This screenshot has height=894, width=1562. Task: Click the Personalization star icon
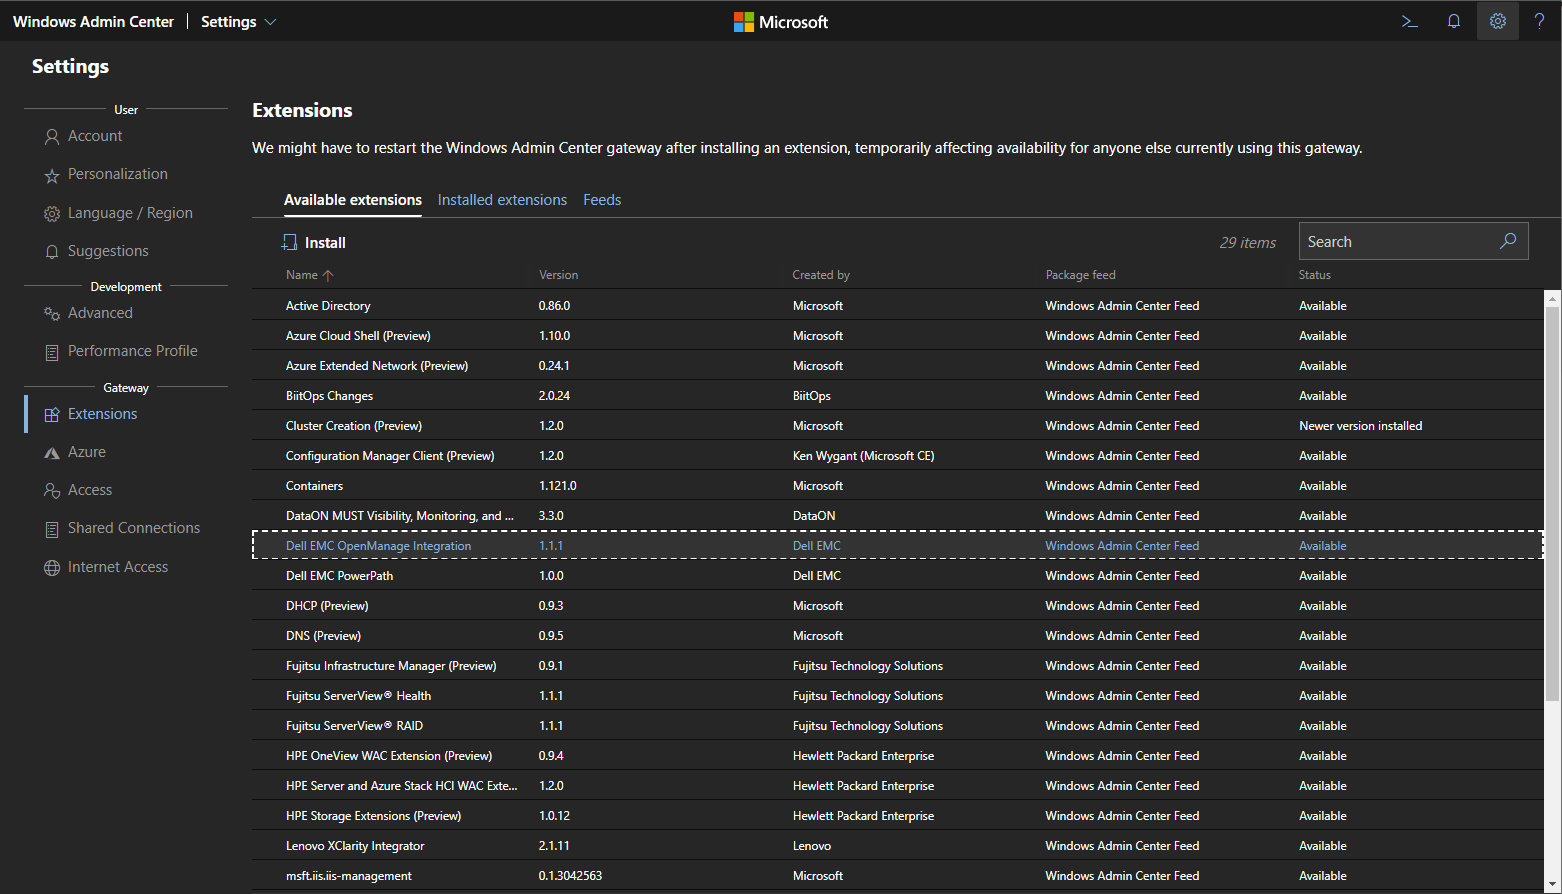coord(52,176)
